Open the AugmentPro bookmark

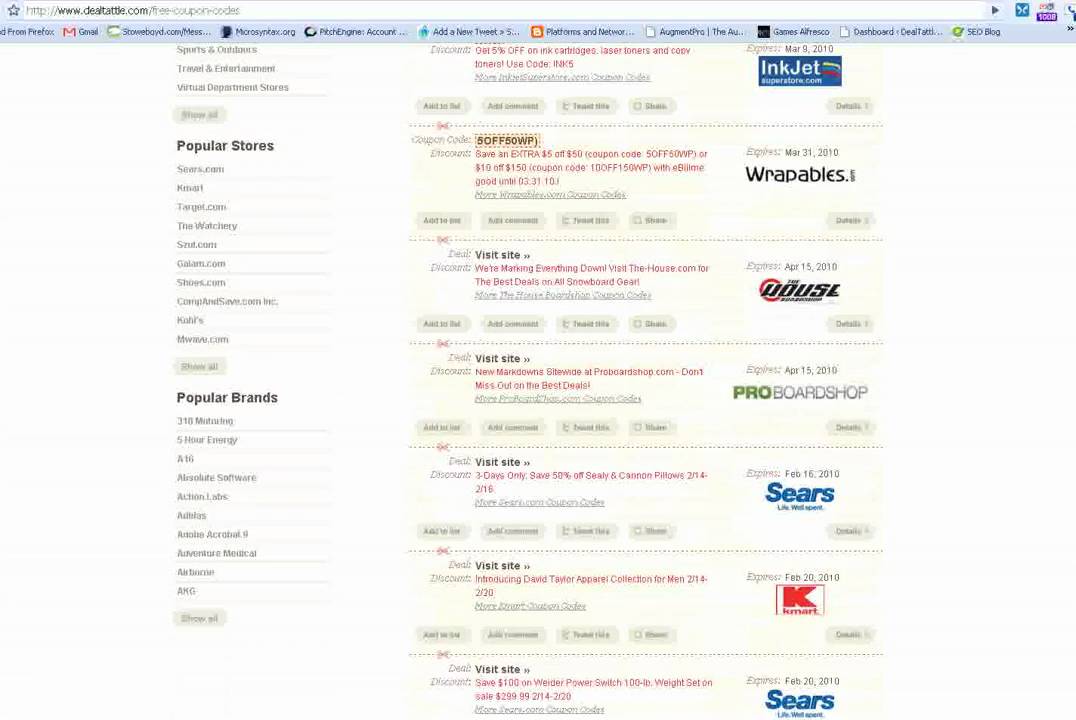click(x=694, y=32)
